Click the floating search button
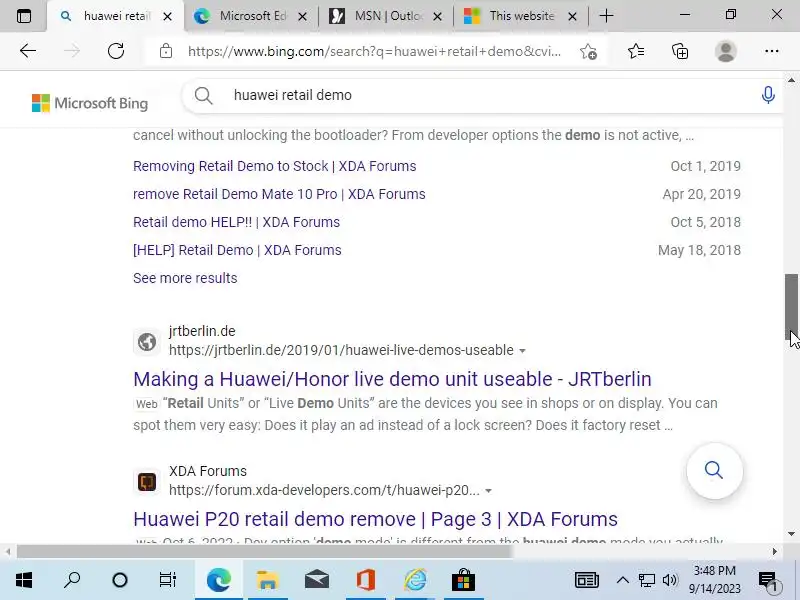This screenshot has height=600, width=800. coord(714,470)
